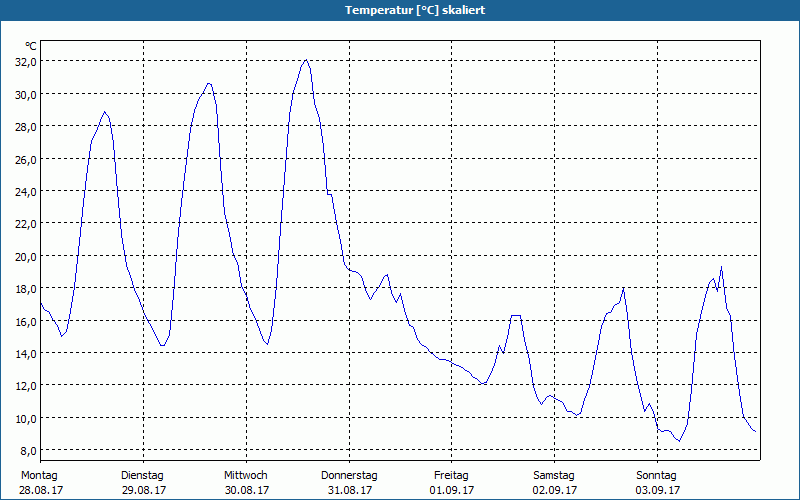Click the 01.09.17 date label
800x500 pixels.
coord(452,490)
